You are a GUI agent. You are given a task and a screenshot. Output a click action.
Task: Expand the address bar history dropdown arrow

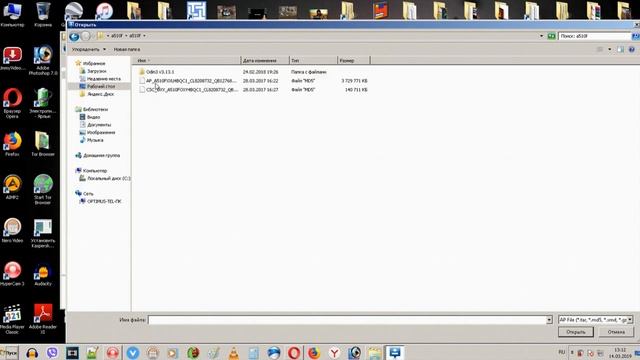[542, 36]
